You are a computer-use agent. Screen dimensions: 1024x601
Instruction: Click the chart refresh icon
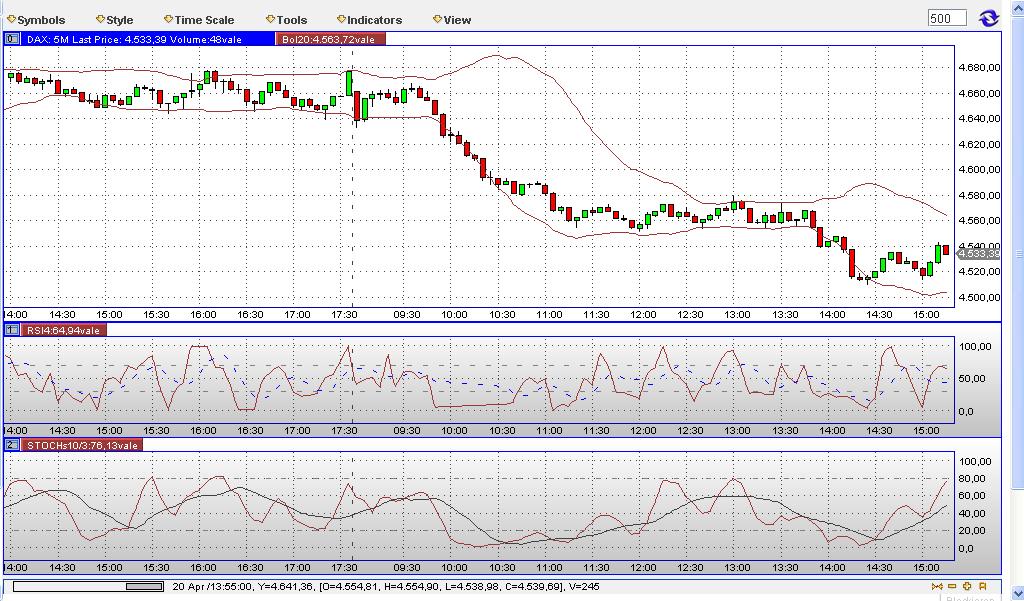coord(990,17)
